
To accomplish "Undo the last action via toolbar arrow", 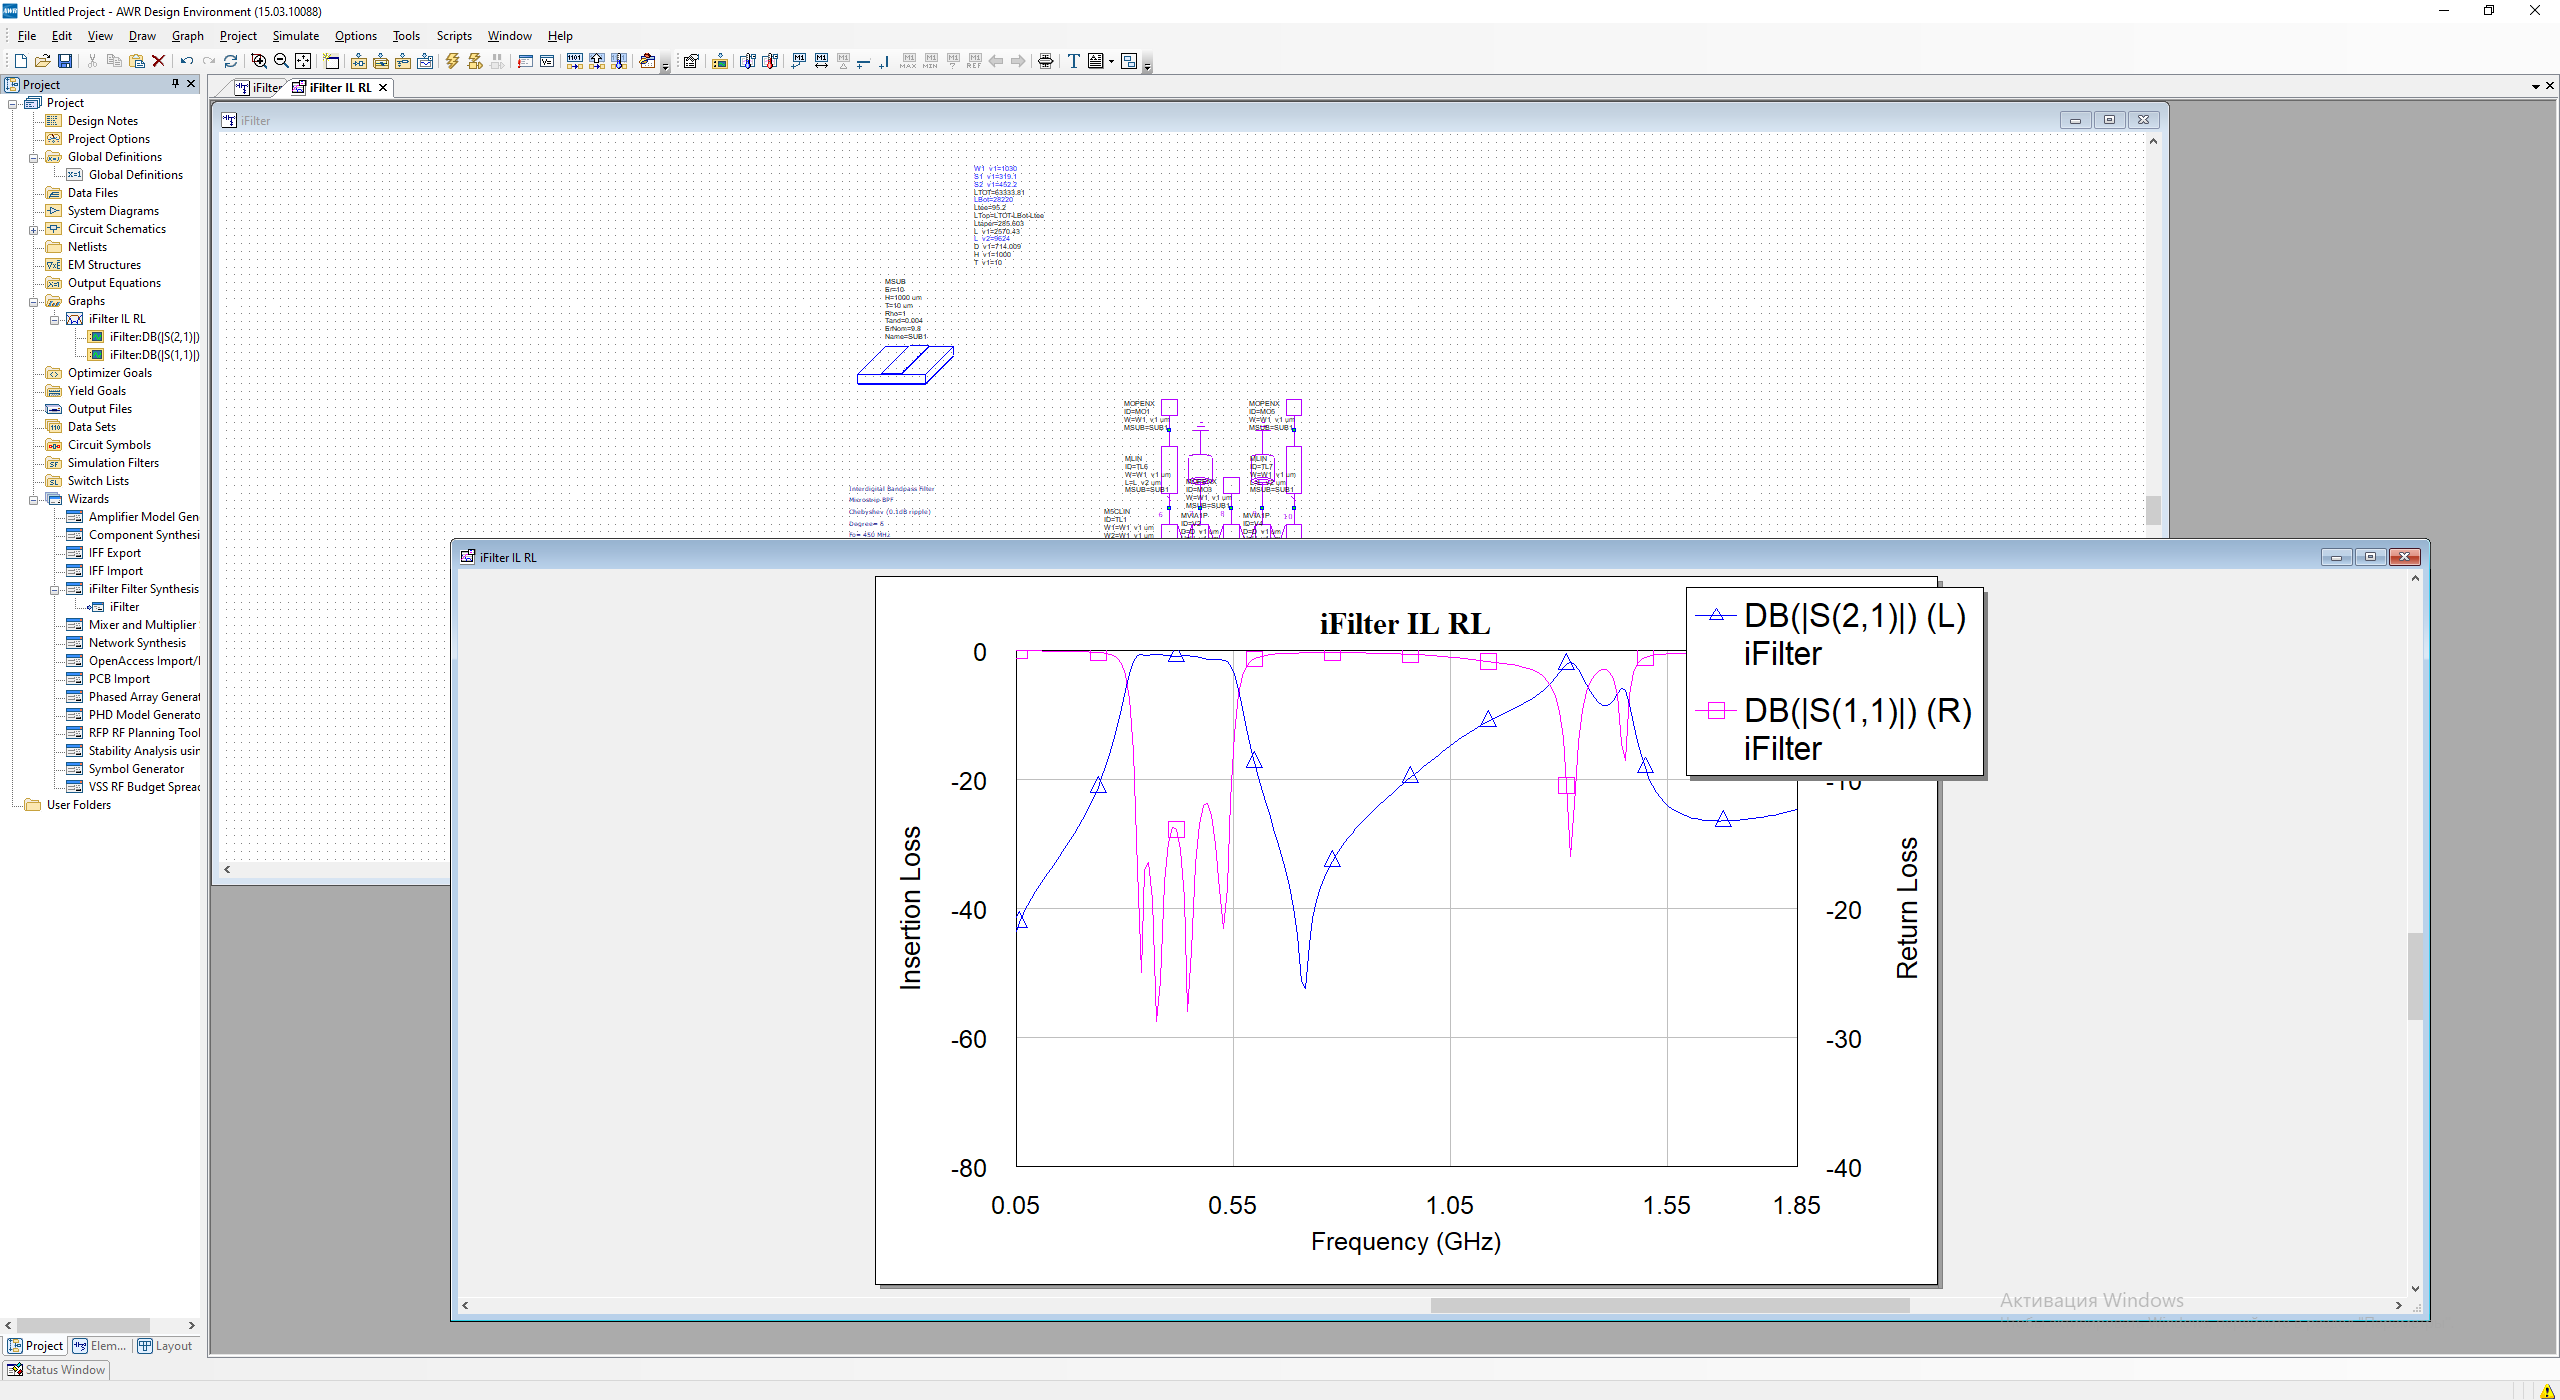I will (x=186, y=61).
